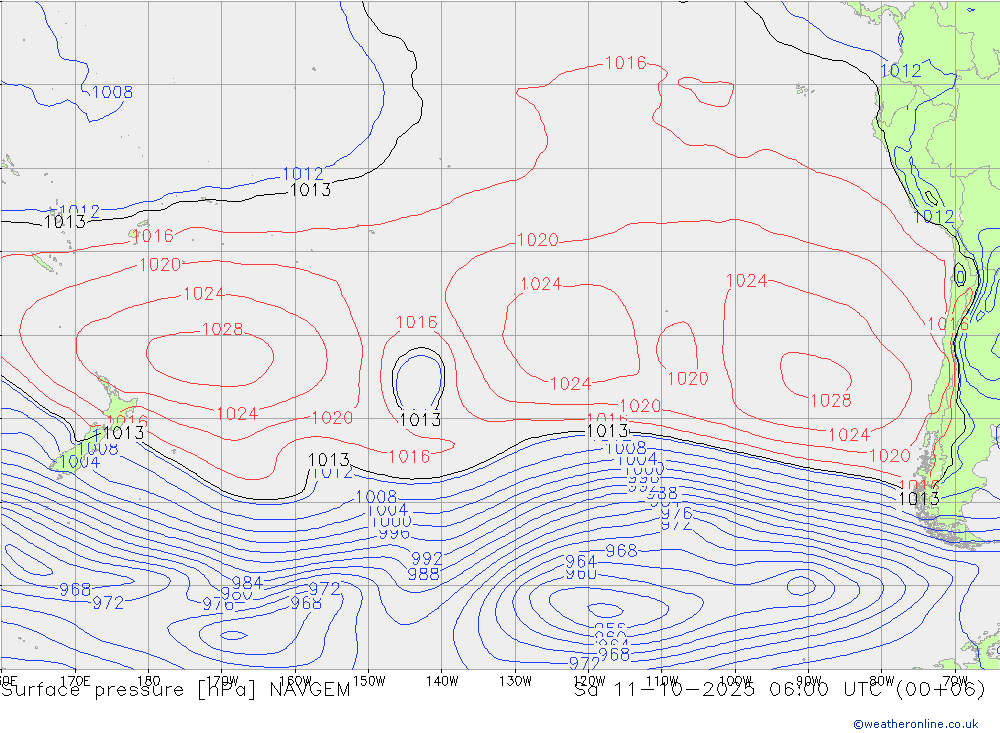The image size is (1000, 733).
Task: Click the red 1016 label at top center
Action: pos(625,63)
